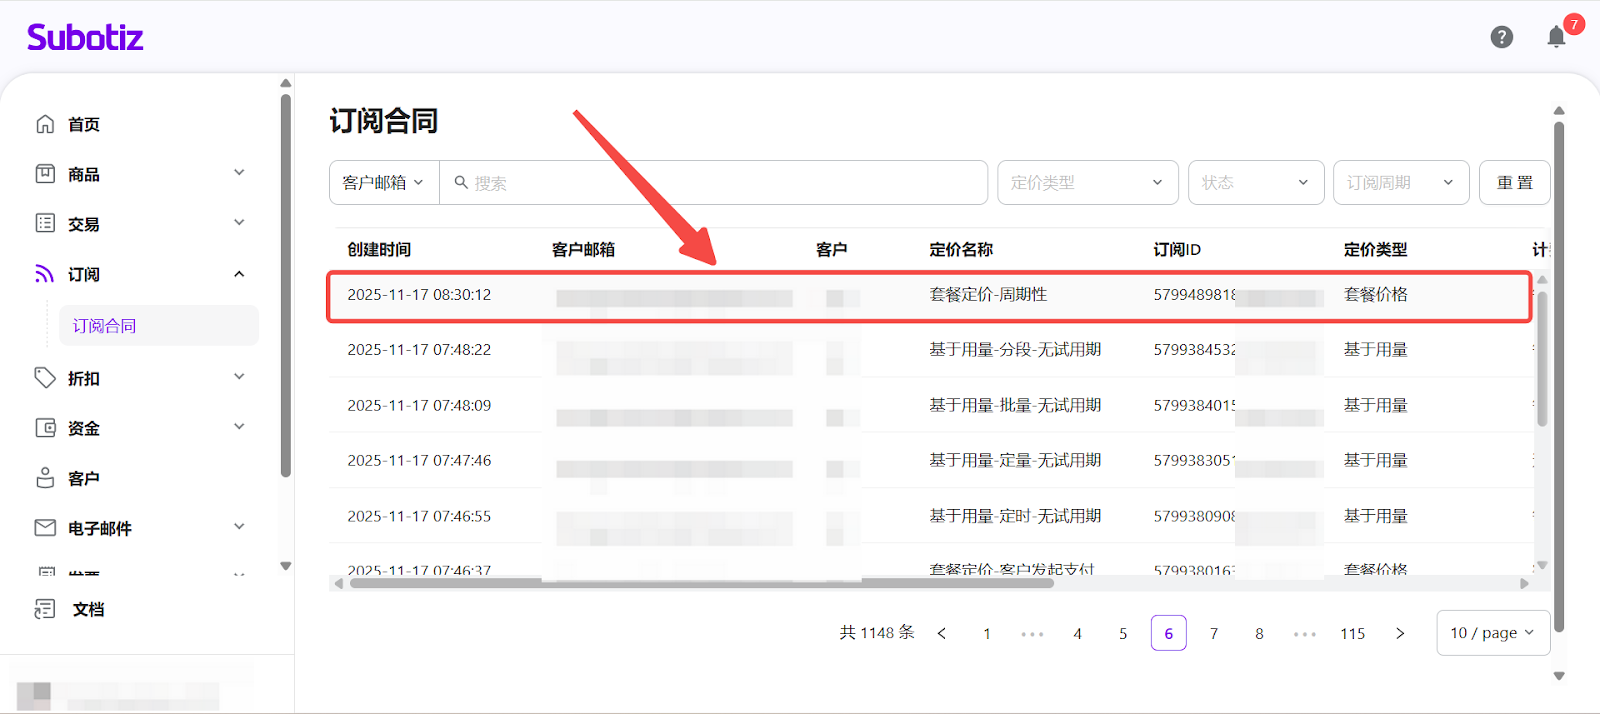This screenshot has height=714, width=1600.
Task: Open the 状态 status dropdown
Action: pyautogui.click(x=1255, y=183)
